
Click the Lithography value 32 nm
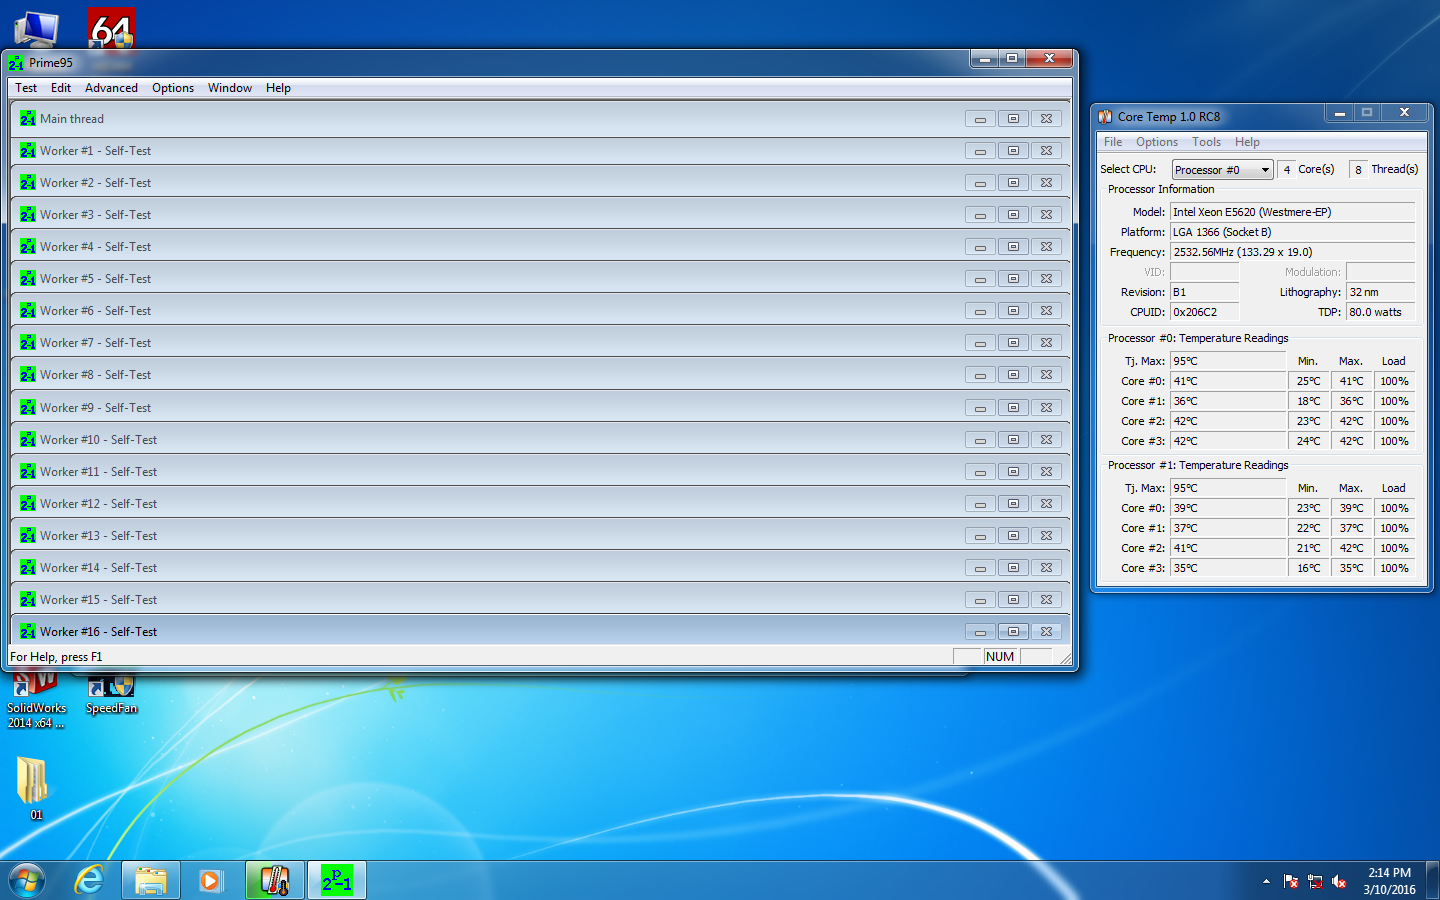(1380, 292)
